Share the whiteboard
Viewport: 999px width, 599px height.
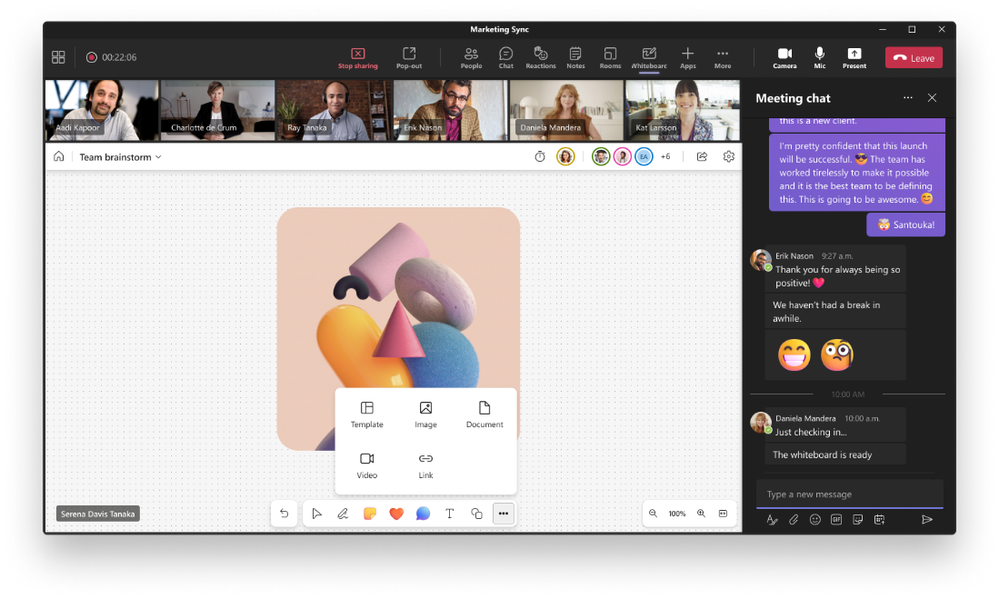click(701, 157)
